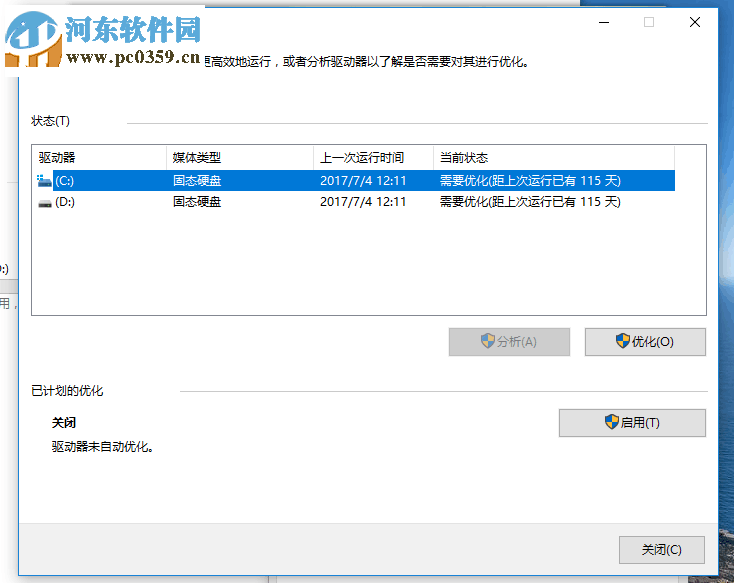Click last run time in D: row
Screen dimensions: 734x583
coord(363,202)
